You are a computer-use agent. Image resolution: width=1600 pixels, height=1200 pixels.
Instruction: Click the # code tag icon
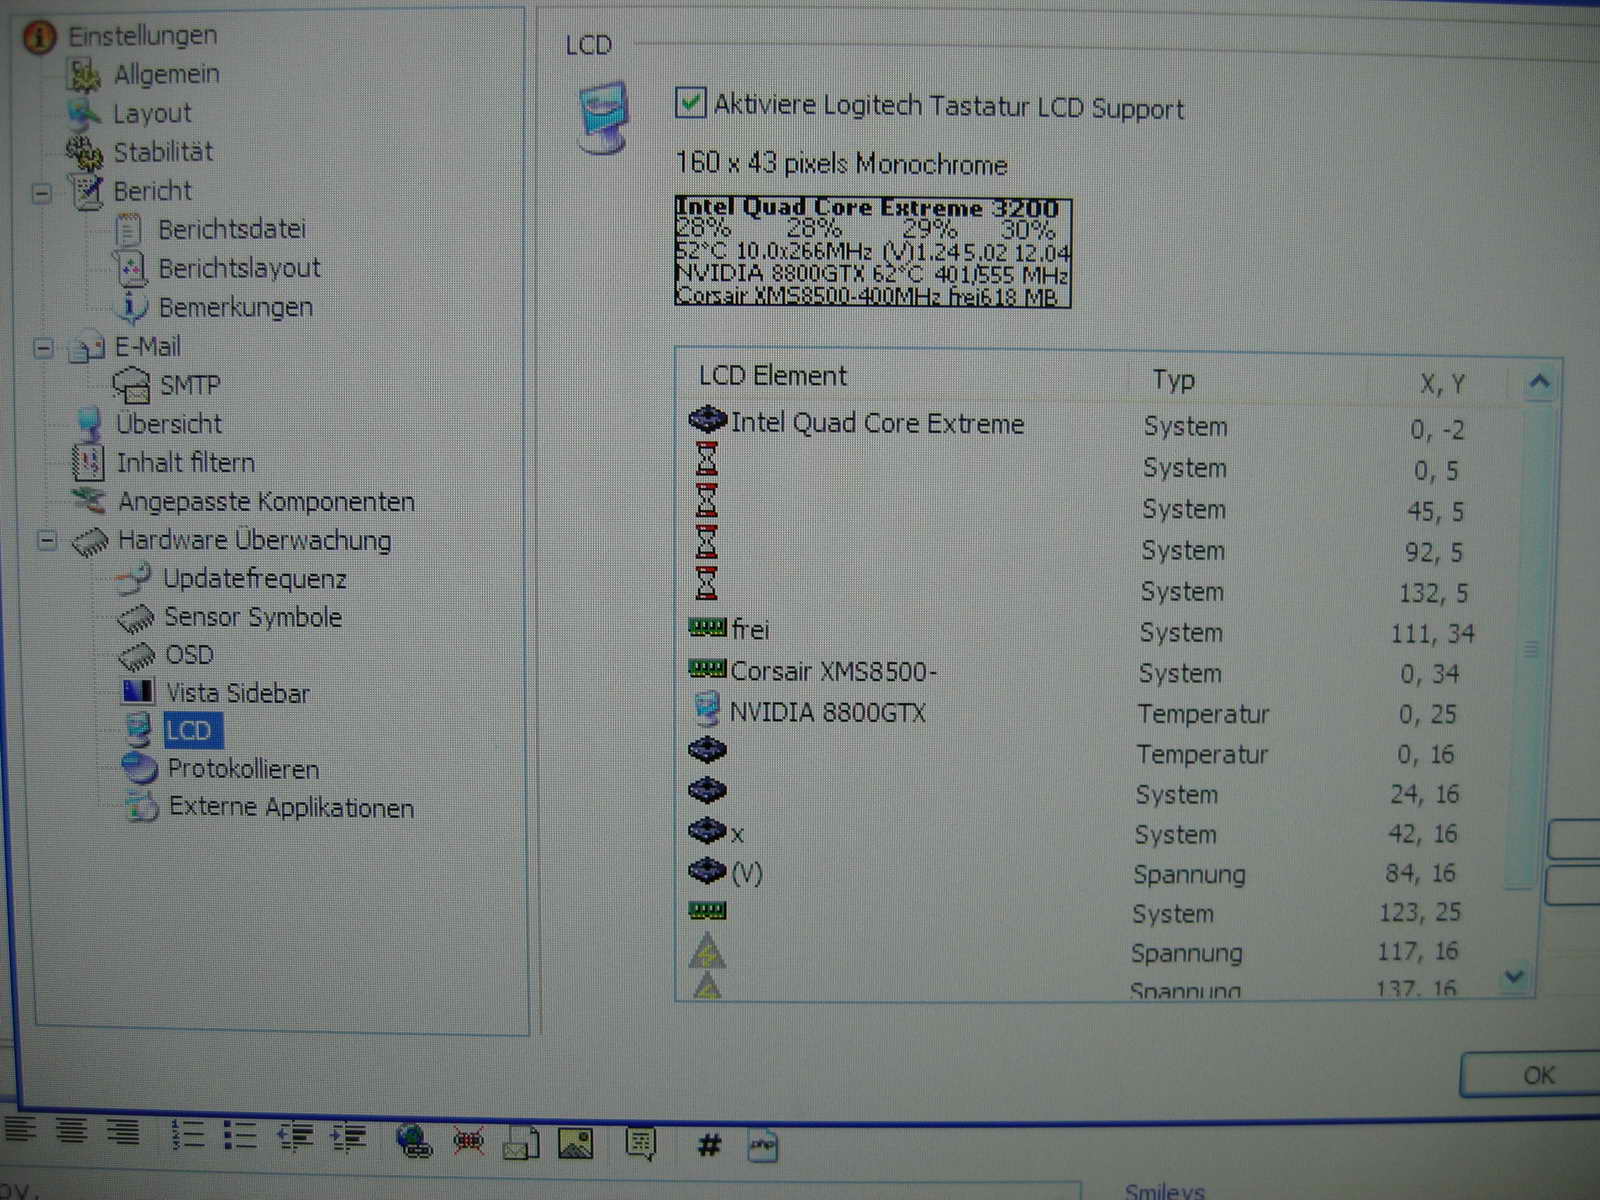pyautogui.click(x=709, y=1144)
